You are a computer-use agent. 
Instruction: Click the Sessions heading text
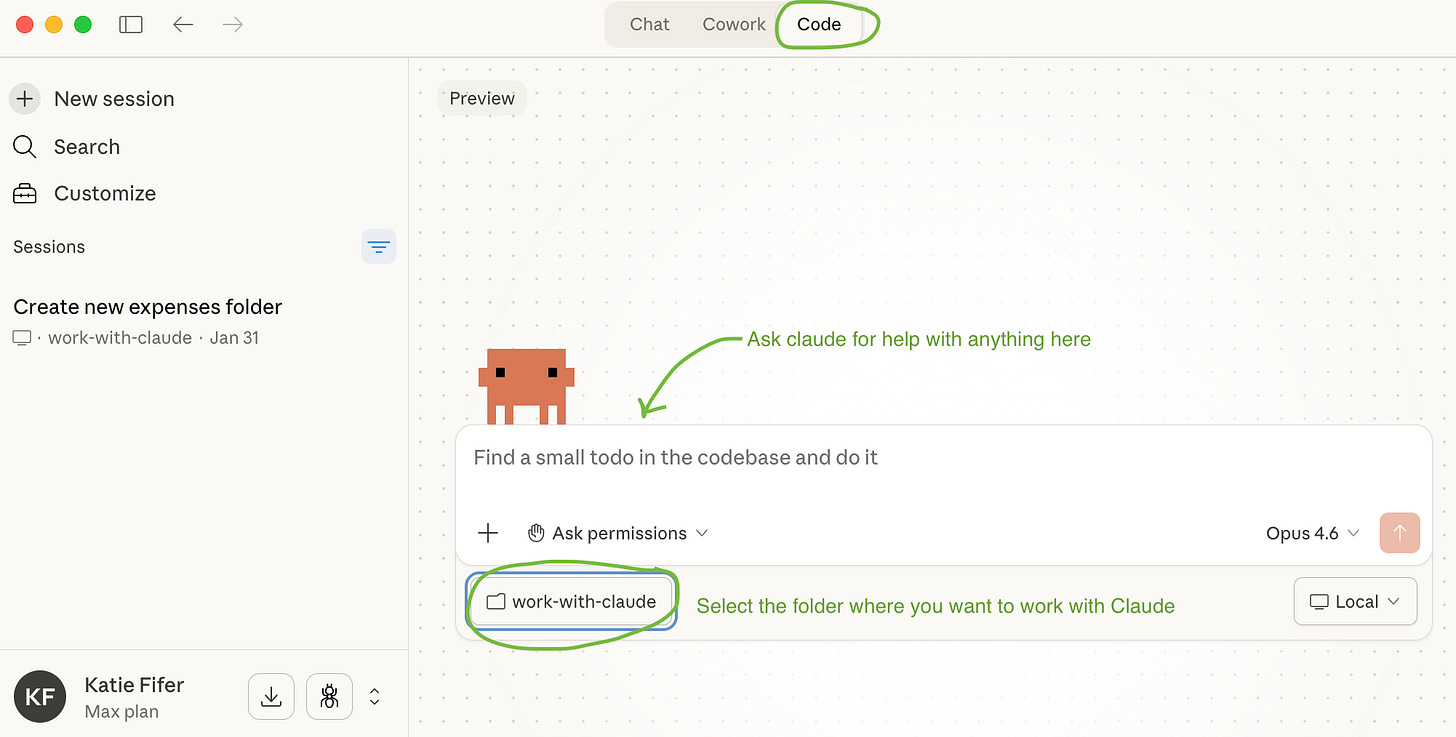pyautogui.click(x=49, y=247)
